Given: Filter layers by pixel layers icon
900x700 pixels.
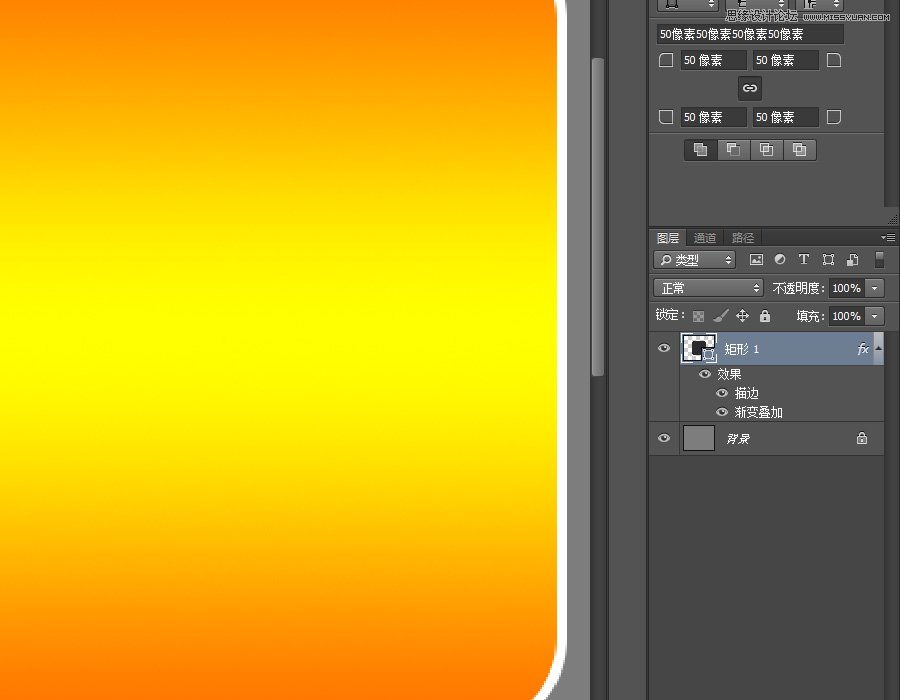Looking at the screenshot, I should point(757,260).
